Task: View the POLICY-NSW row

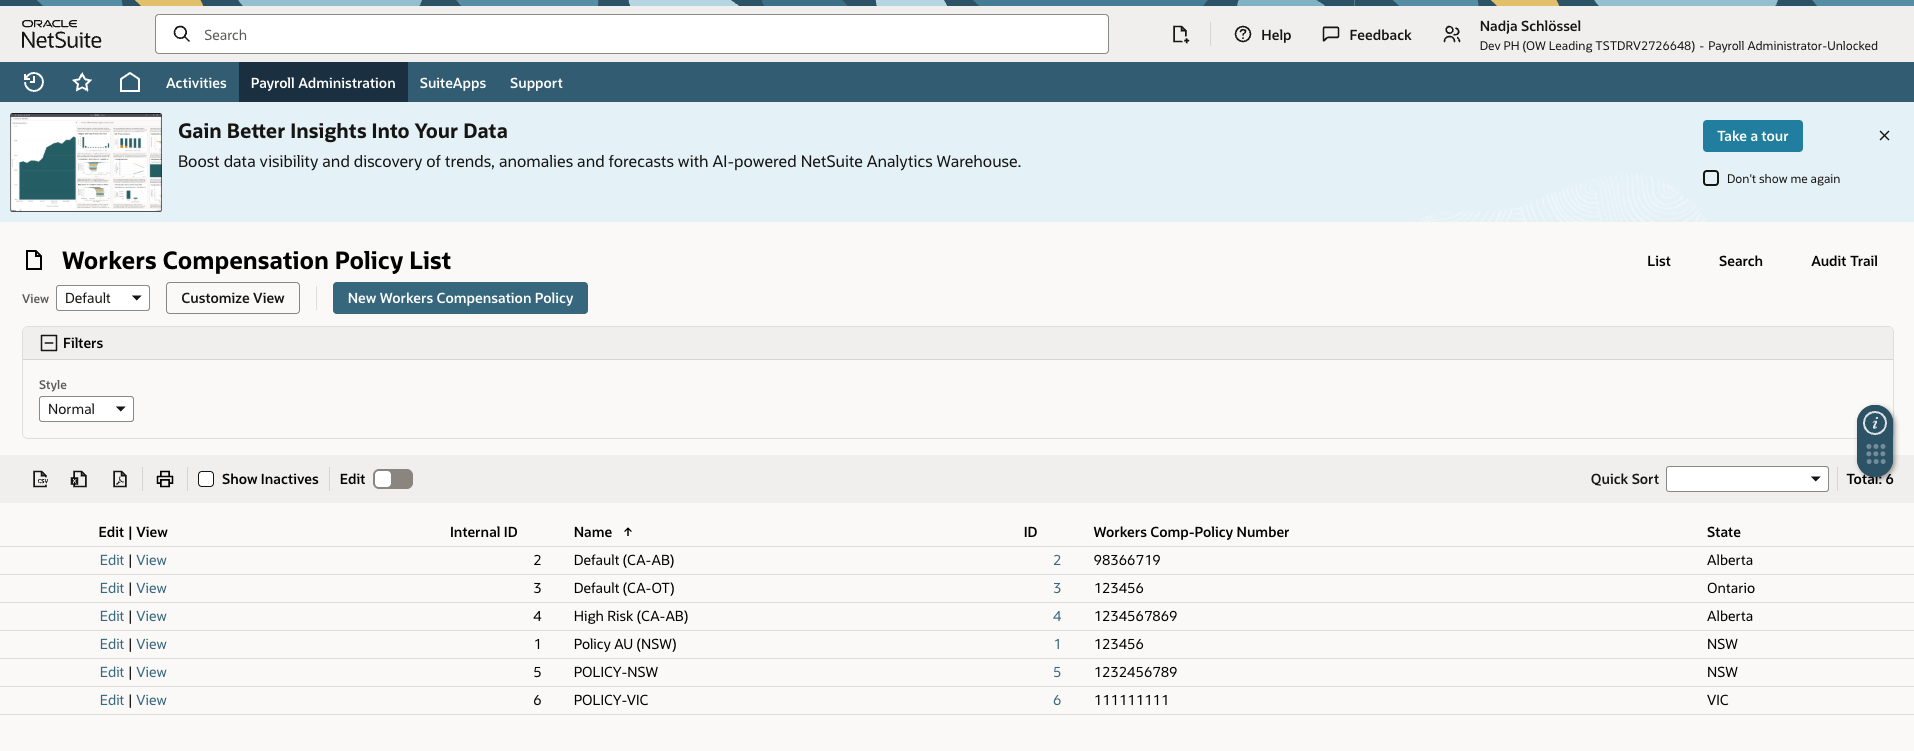Action: 152,672
